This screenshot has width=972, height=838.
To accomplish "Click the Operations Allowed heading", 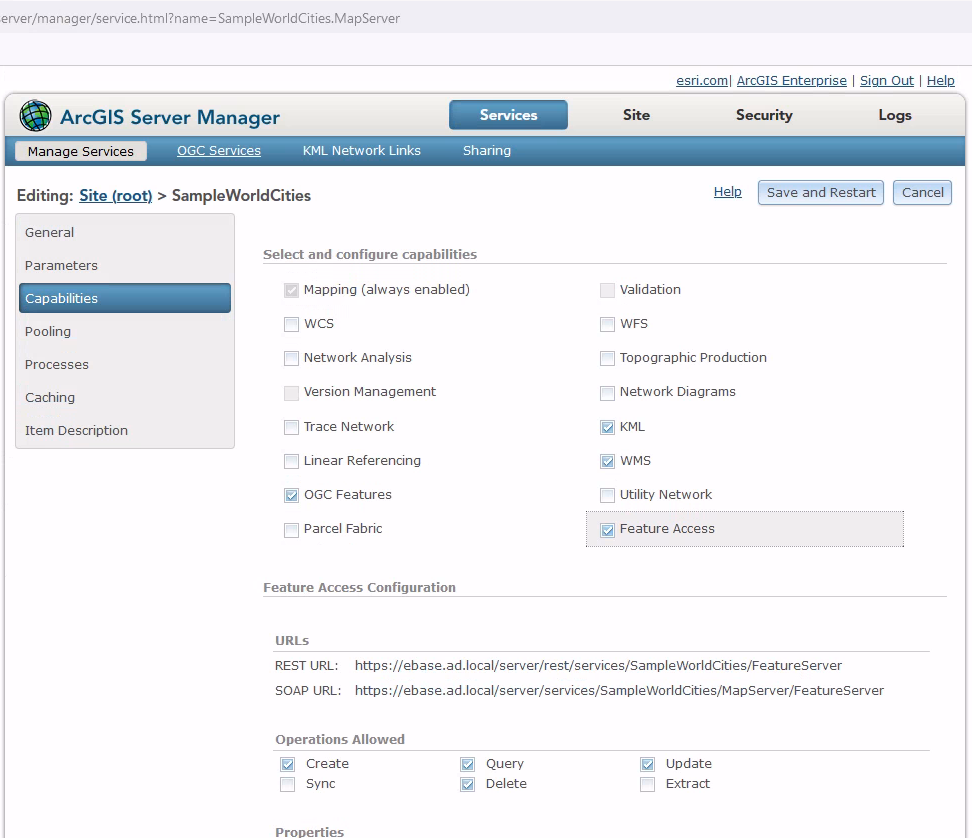I will (x=340, y=739).
